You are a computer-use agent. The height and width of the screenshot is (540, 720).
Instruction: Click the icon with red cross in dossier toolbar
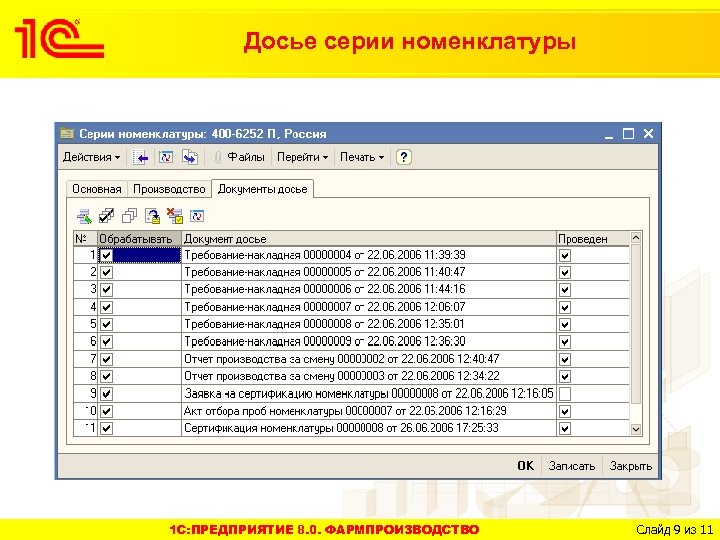tap(174, 216)
